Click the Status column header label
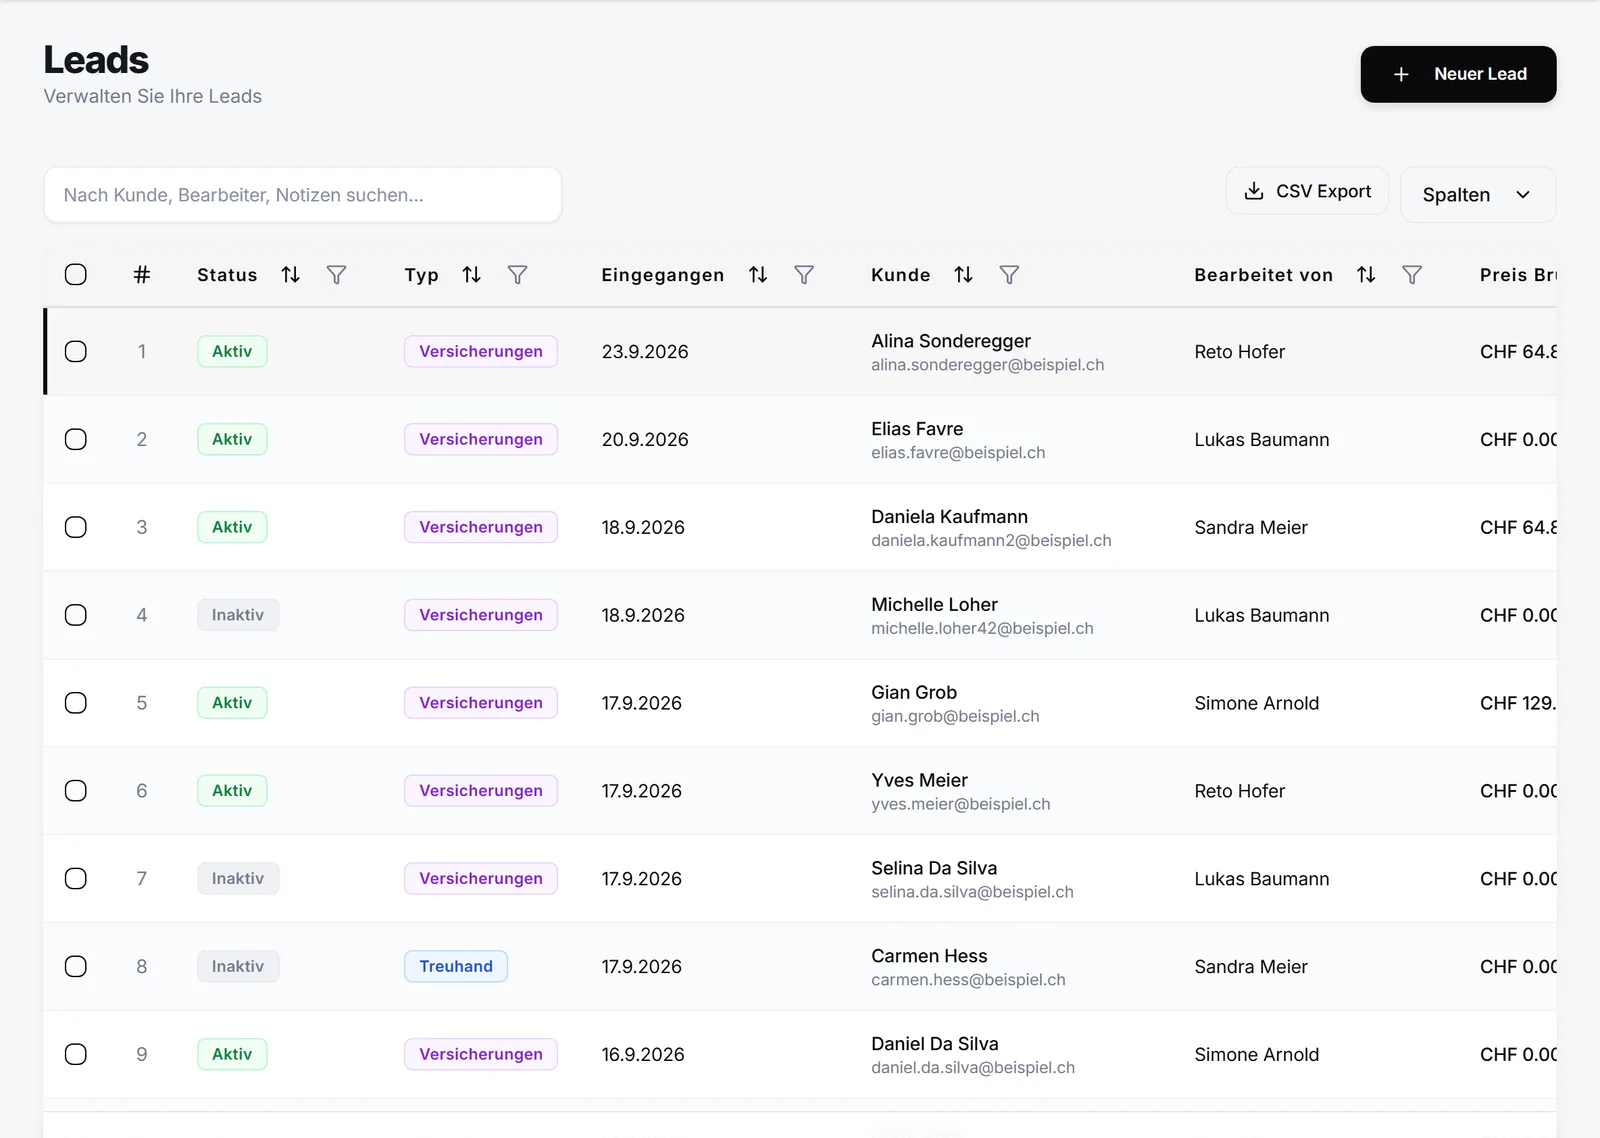This screenshot has height=1138, width=1600. pyautogui.click(x=227, y=275)
